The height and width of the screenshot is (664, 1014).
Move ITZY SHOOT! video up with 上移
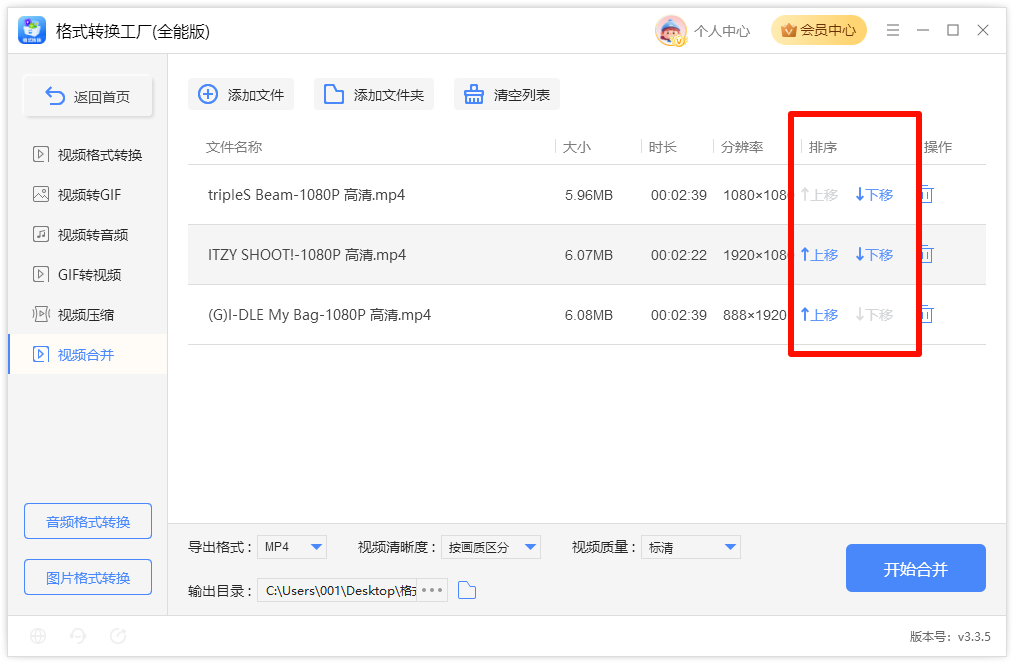(x=819, y=255)
